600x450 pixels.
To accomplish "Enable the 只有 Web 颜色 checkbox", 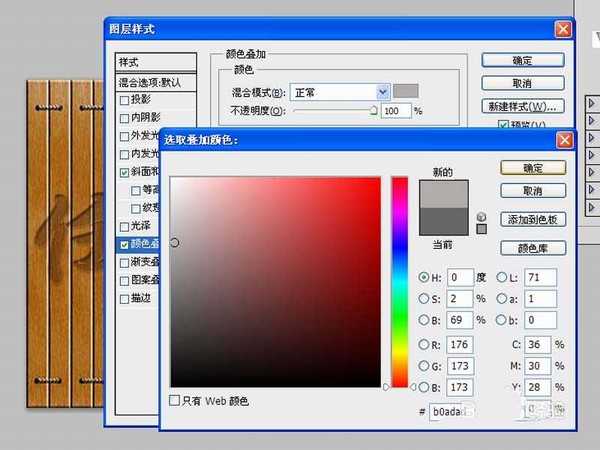I will [x=176, y=400].
